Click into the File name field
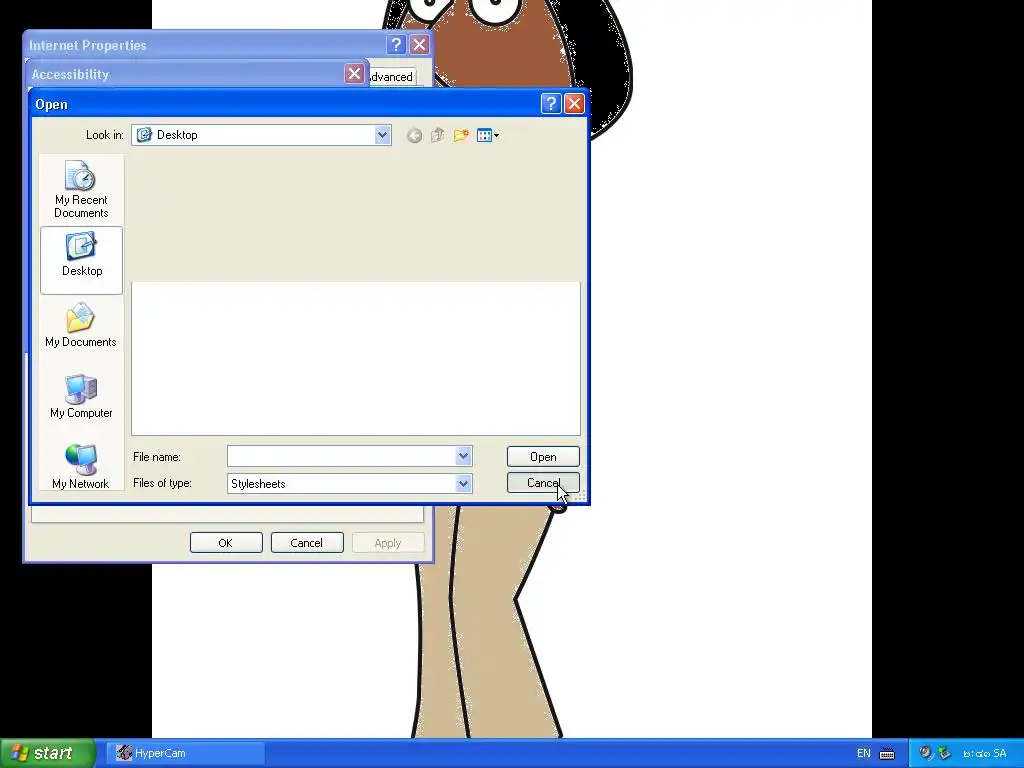Image resolution: width=1024 pixels, height=768 pixels. pos(342,456)
